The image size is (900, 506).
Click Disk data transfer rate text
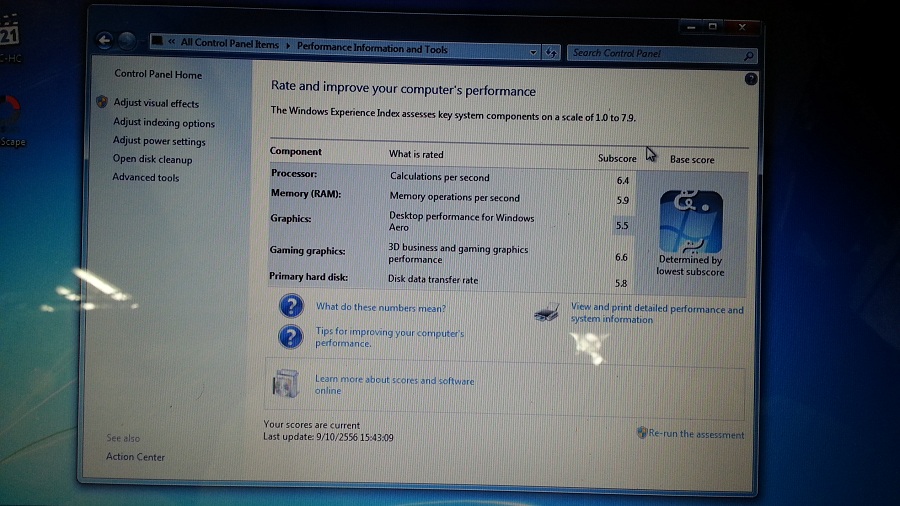433,279
